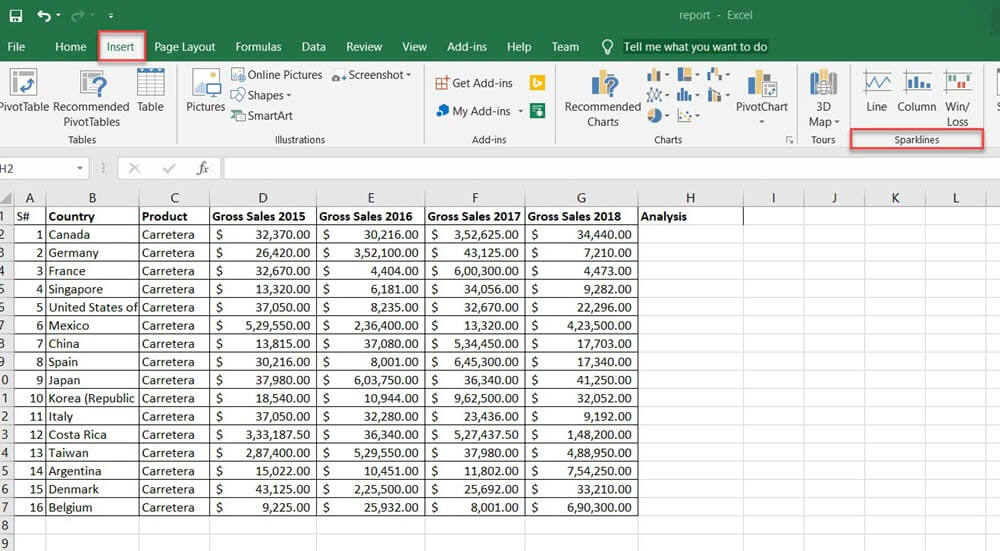
Task: Click the Insert Function fx button
Action: point(202,168)
